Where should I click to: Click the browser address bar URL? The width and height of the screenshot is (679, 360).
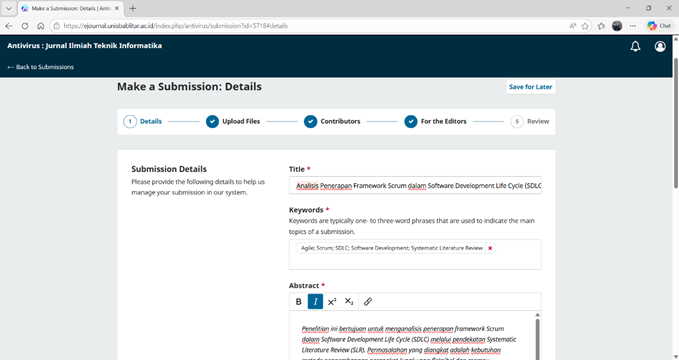tap(175, 26)
